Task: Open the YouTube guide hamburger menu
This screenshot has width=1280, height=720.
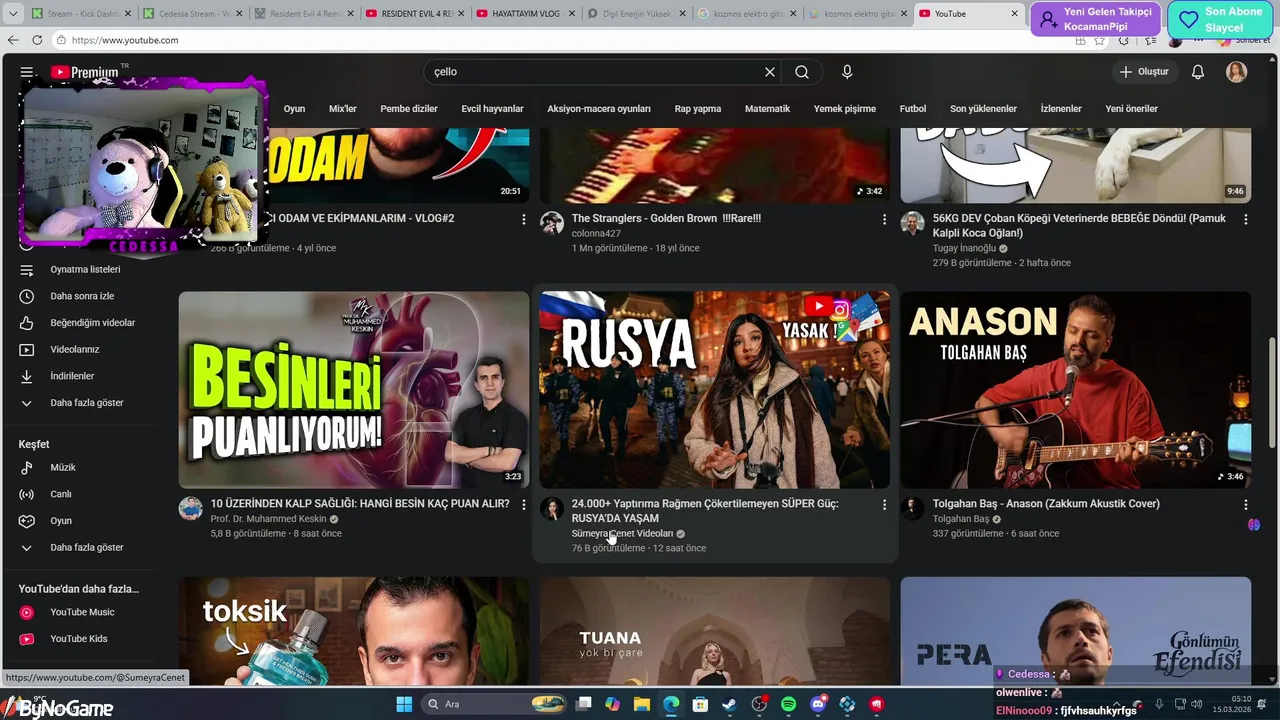Action: pyautogui.click(x=27, y=72)
